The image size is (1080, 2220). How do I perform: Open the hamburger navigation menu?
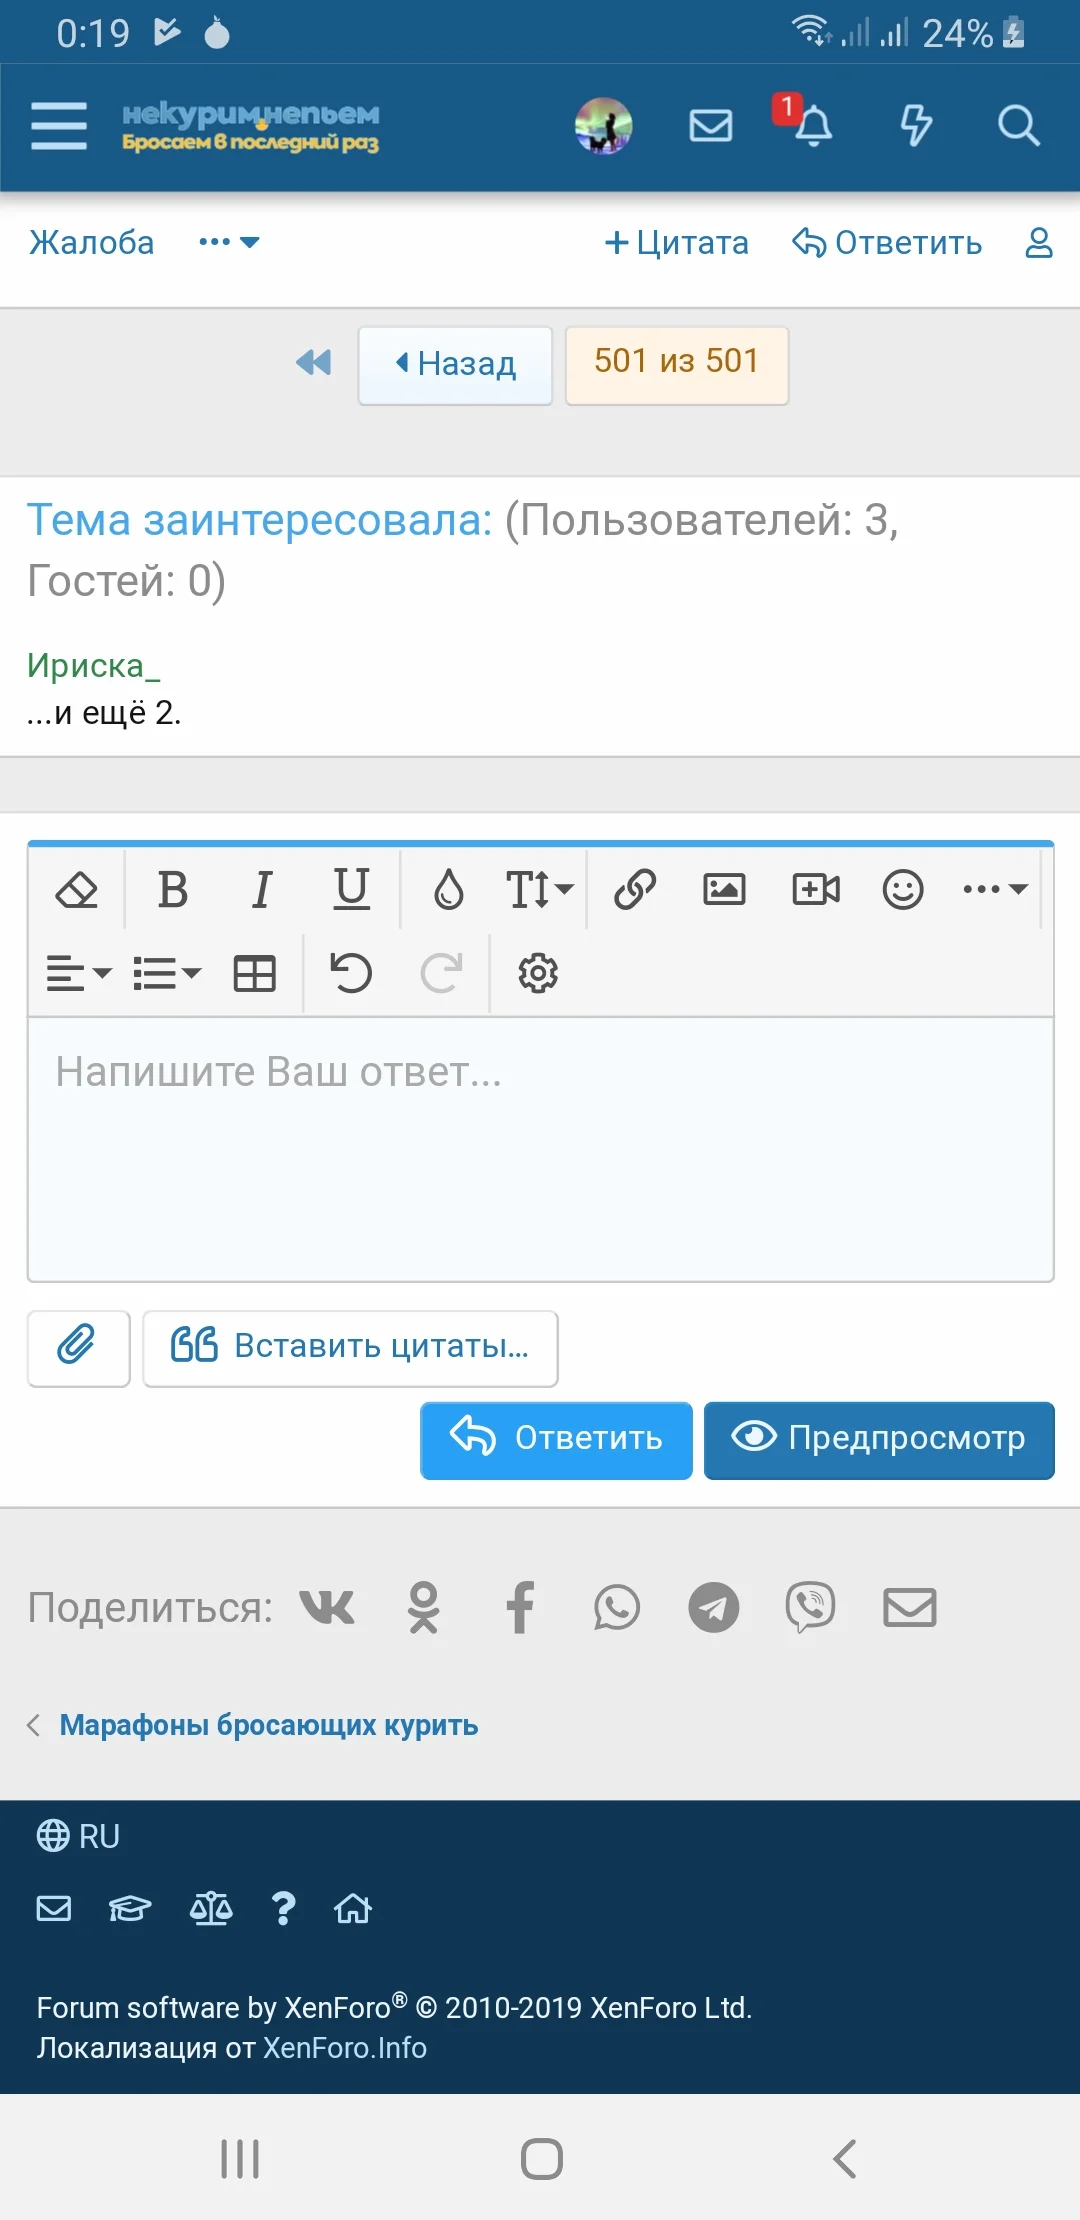59,126
